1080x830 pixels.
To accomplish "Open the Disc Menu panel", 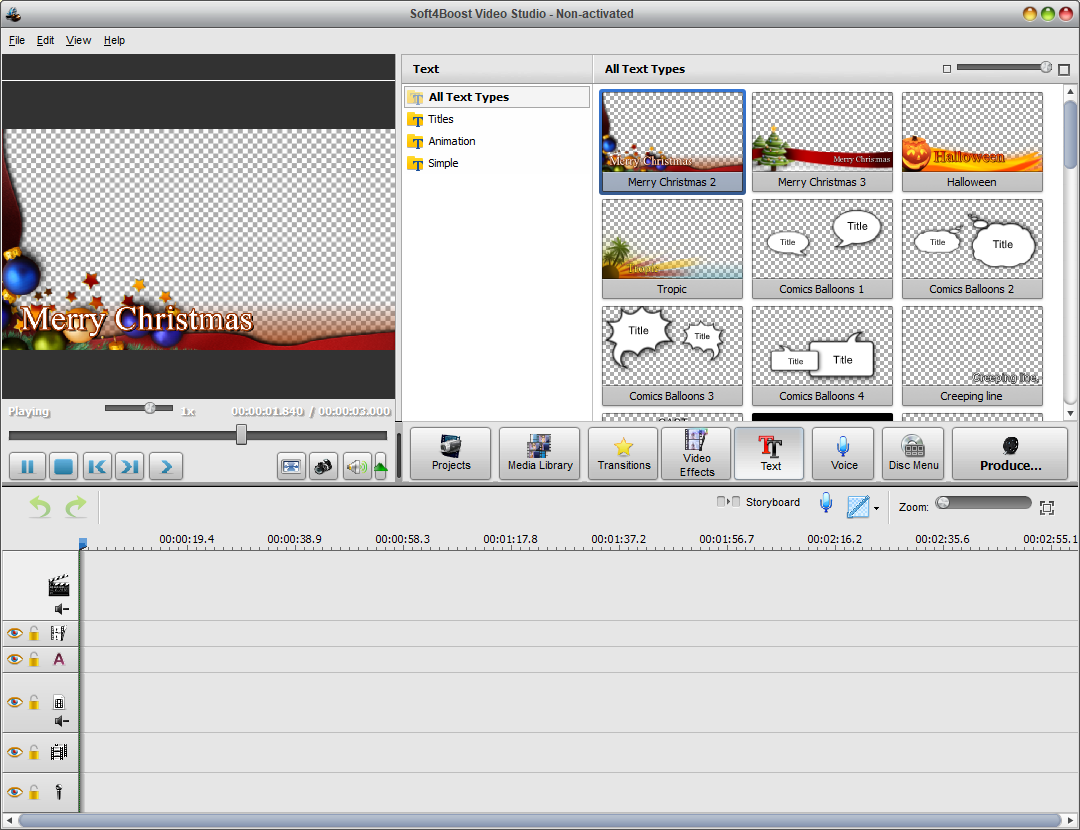I will click(912, 453).
